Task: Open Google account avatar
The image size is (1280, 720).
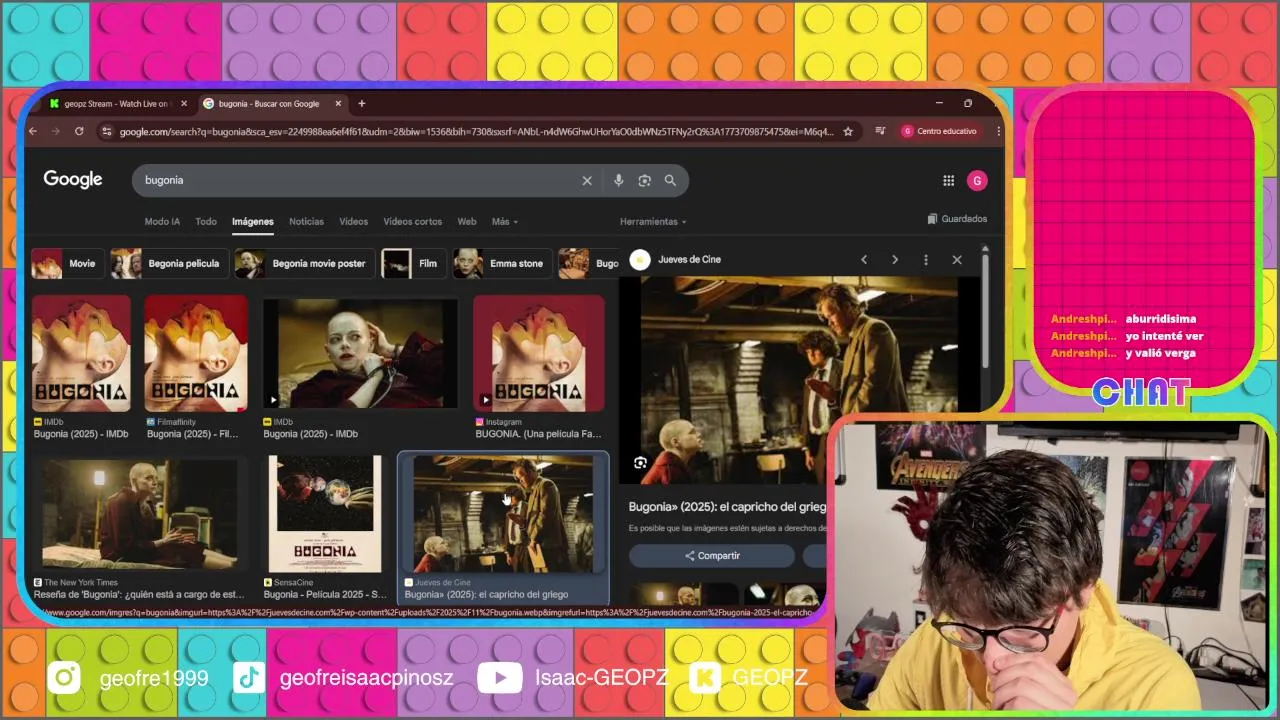Action: pos(977,181)
